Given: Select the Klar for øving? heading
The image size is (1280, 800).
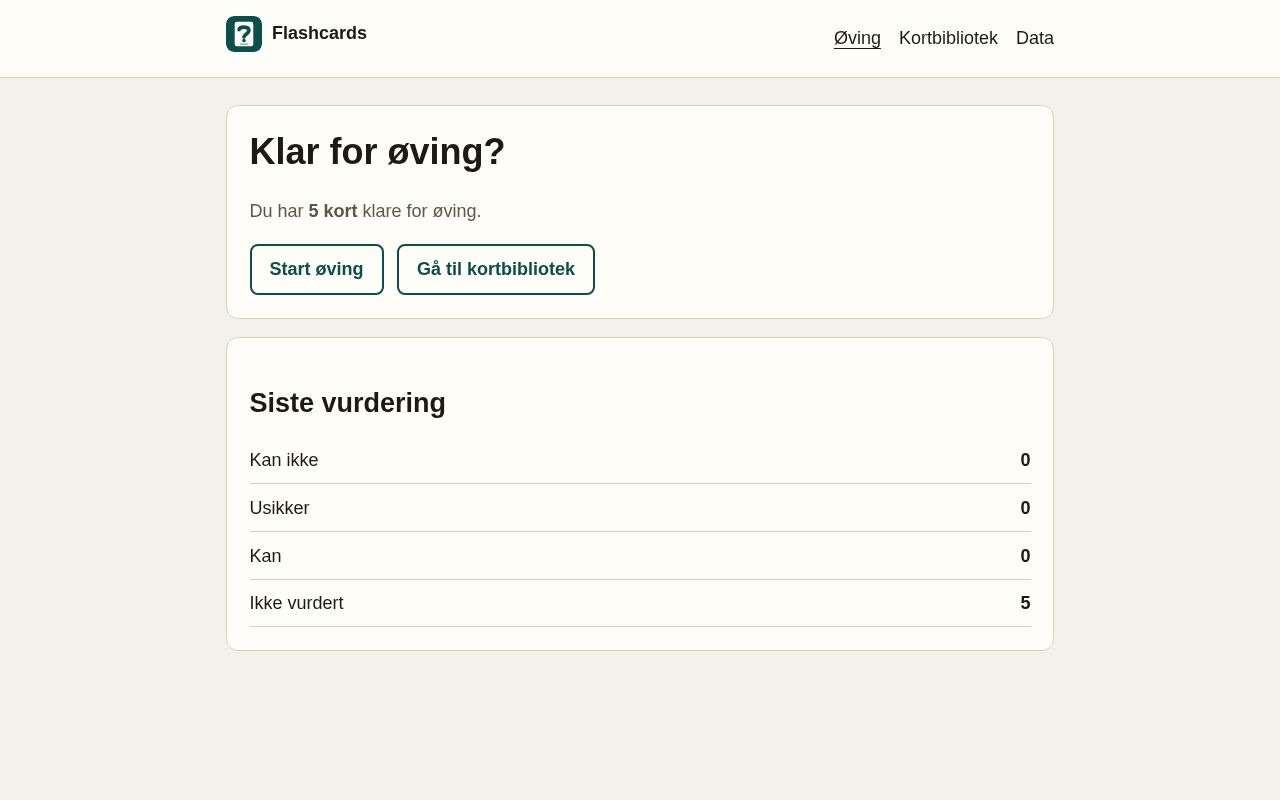Looking at the screenshot, I should tap(377, 152).
